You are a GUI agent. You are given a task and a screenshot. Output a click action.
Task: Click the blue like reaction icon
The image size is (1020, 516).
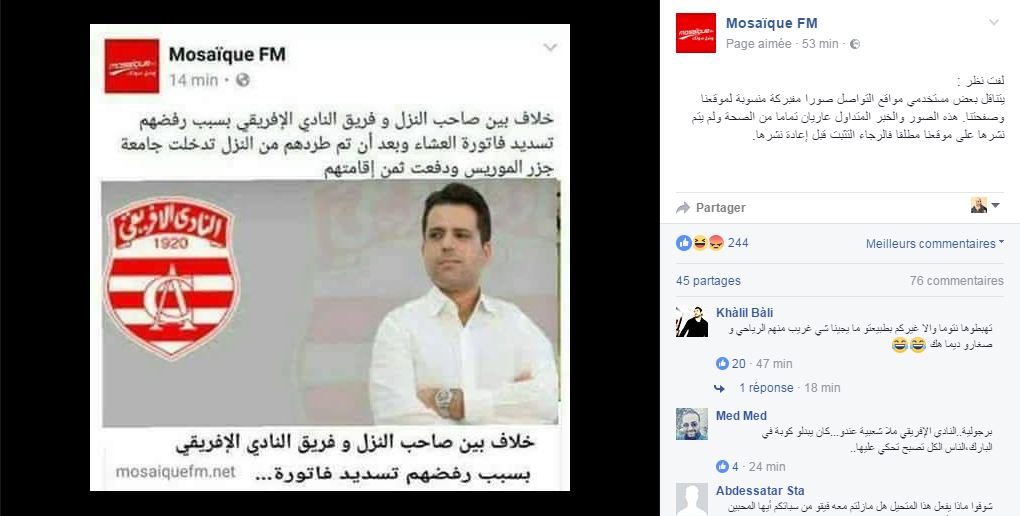click(x=684, y=243)
